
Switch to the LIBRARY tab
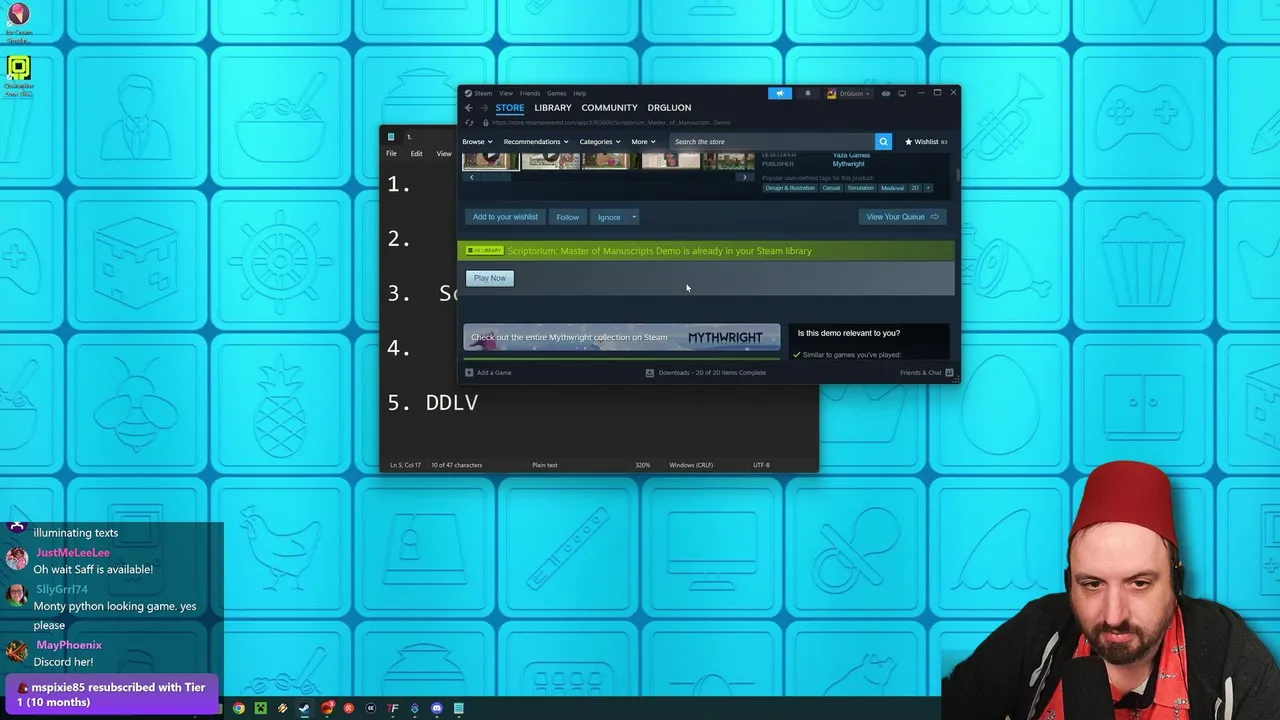(x=553, y=108)
